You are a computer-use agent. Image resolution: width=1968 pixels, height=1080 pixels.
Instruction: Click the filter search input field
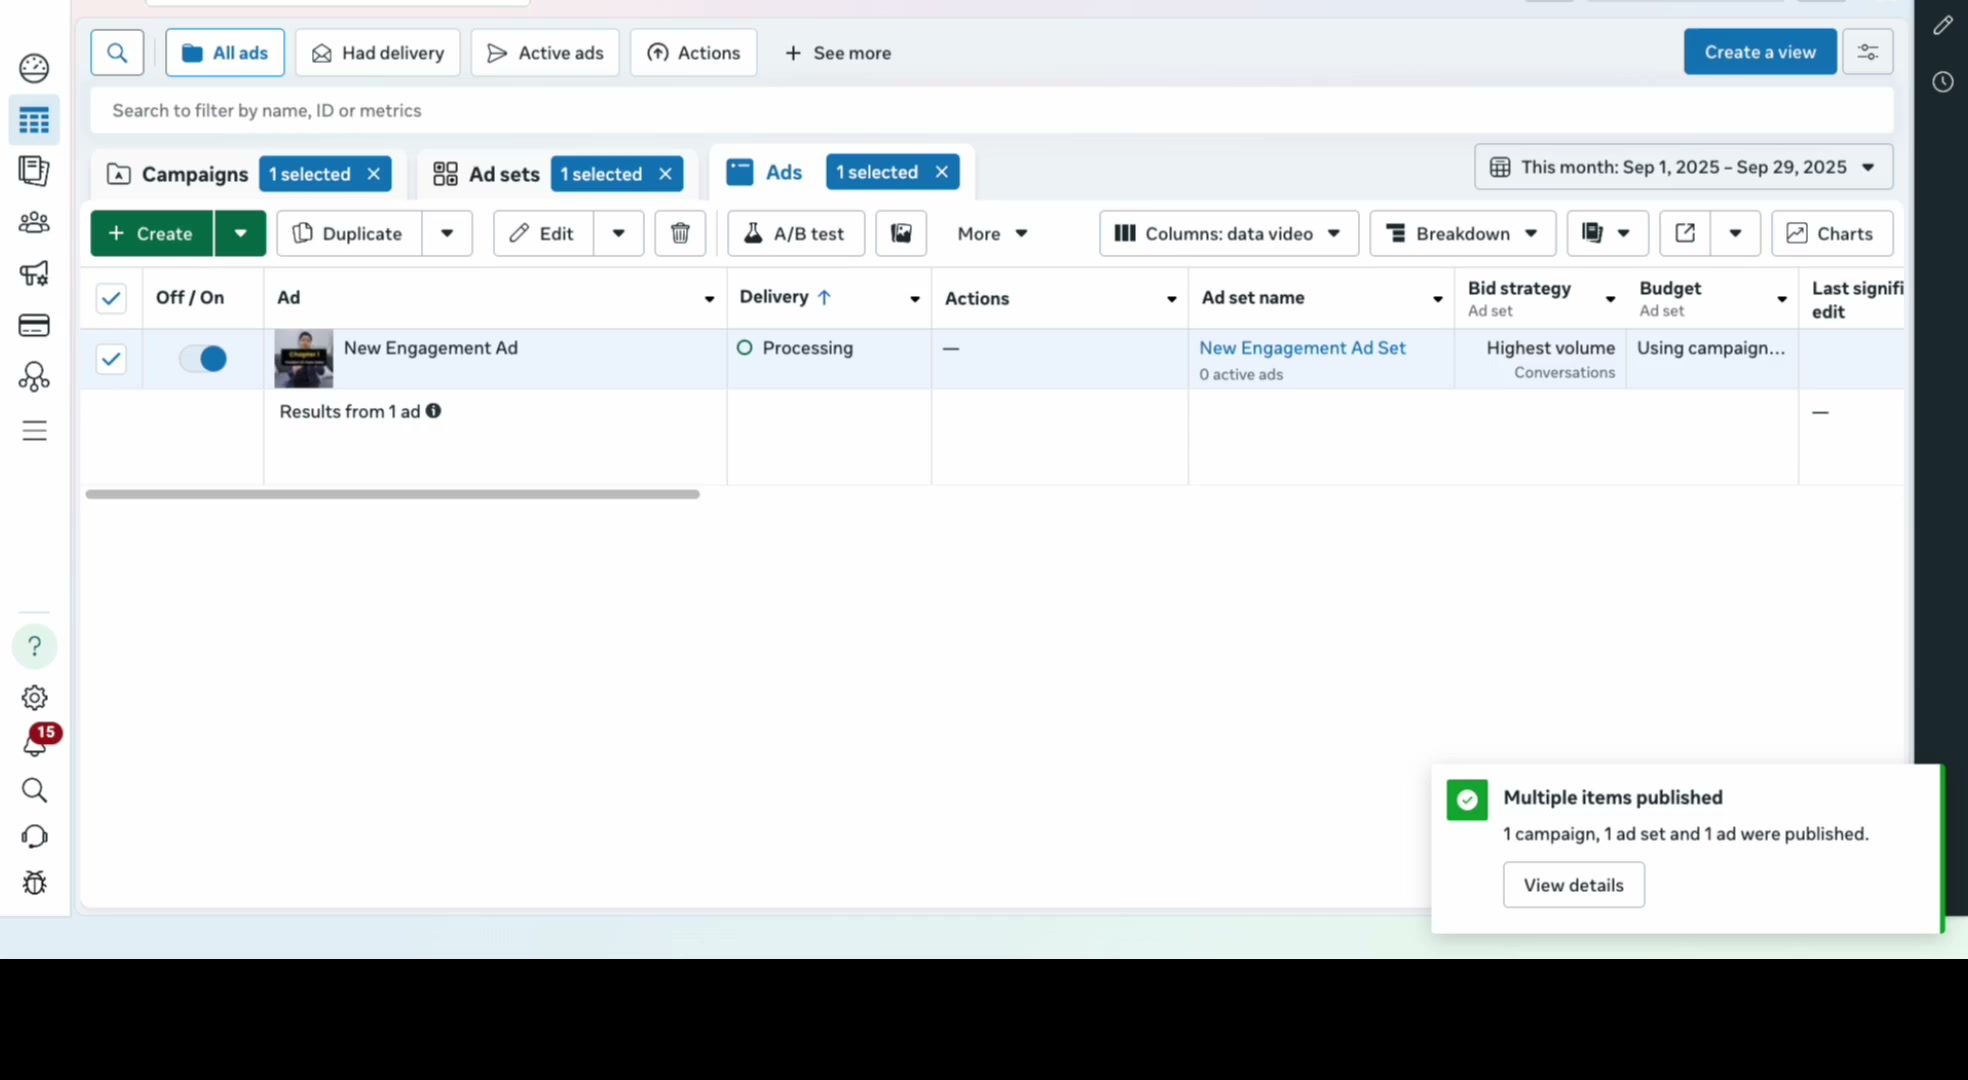tap(992, 110)
